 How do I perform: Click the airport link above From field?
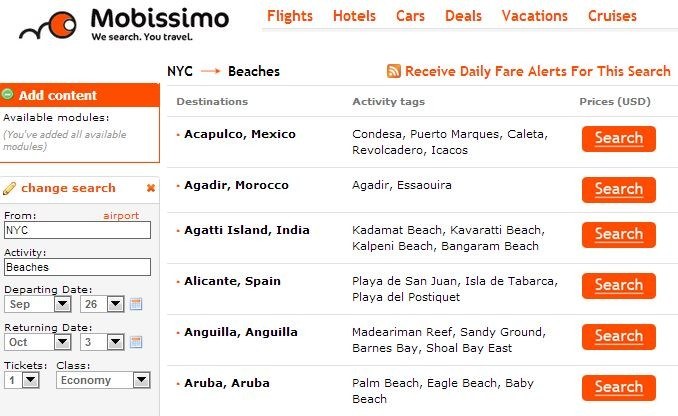click(121, 215)
